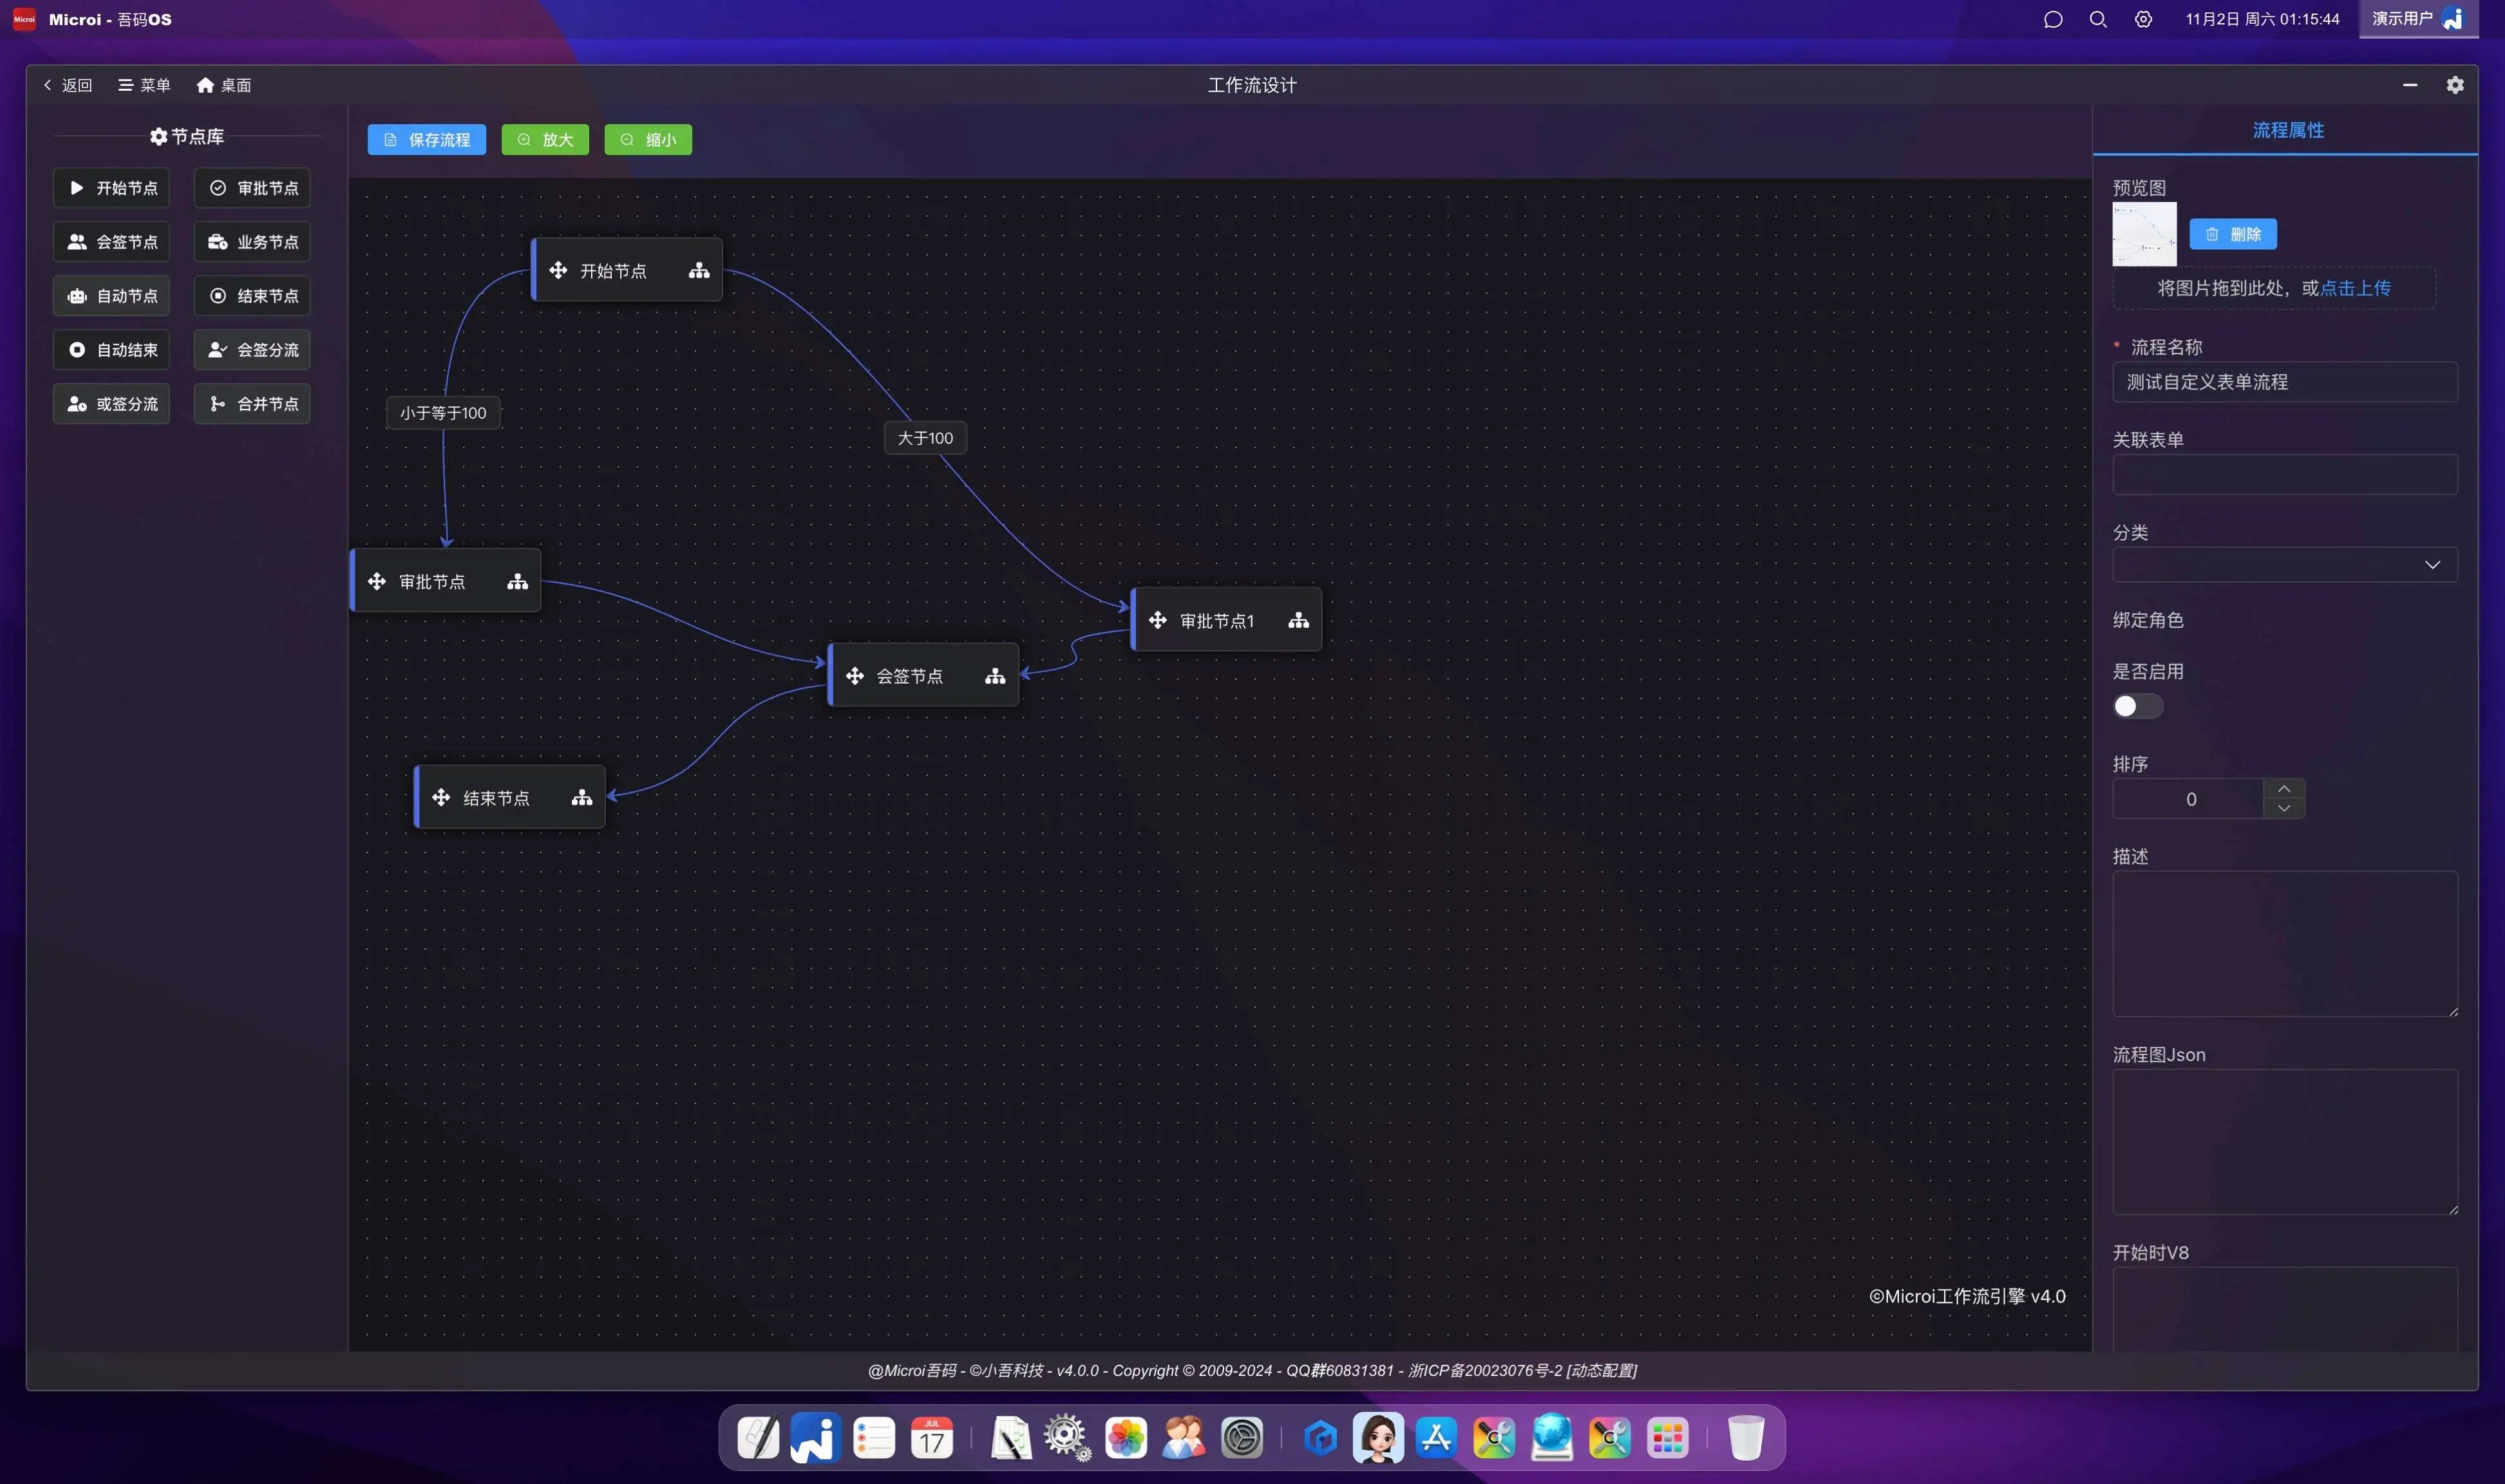Image resolution: width=2505 pixels, height=1484 pixels.
Task: Click the hierarchy icon on 开始节点
Action: point(699,271)
